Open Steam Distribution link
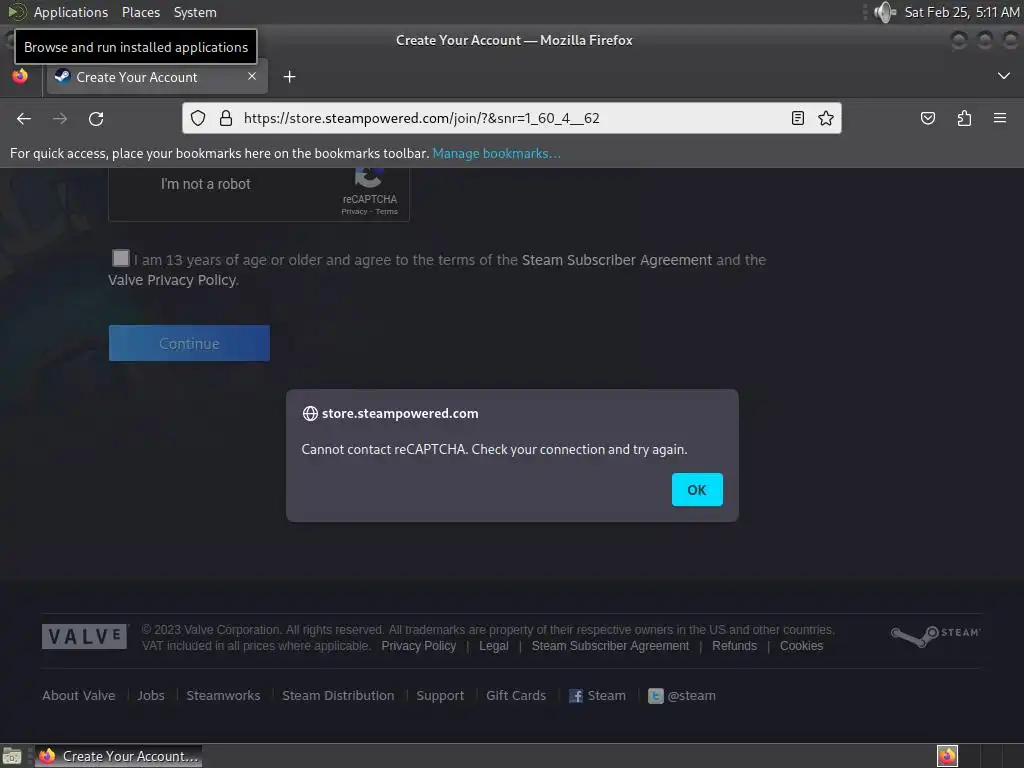 338,696
